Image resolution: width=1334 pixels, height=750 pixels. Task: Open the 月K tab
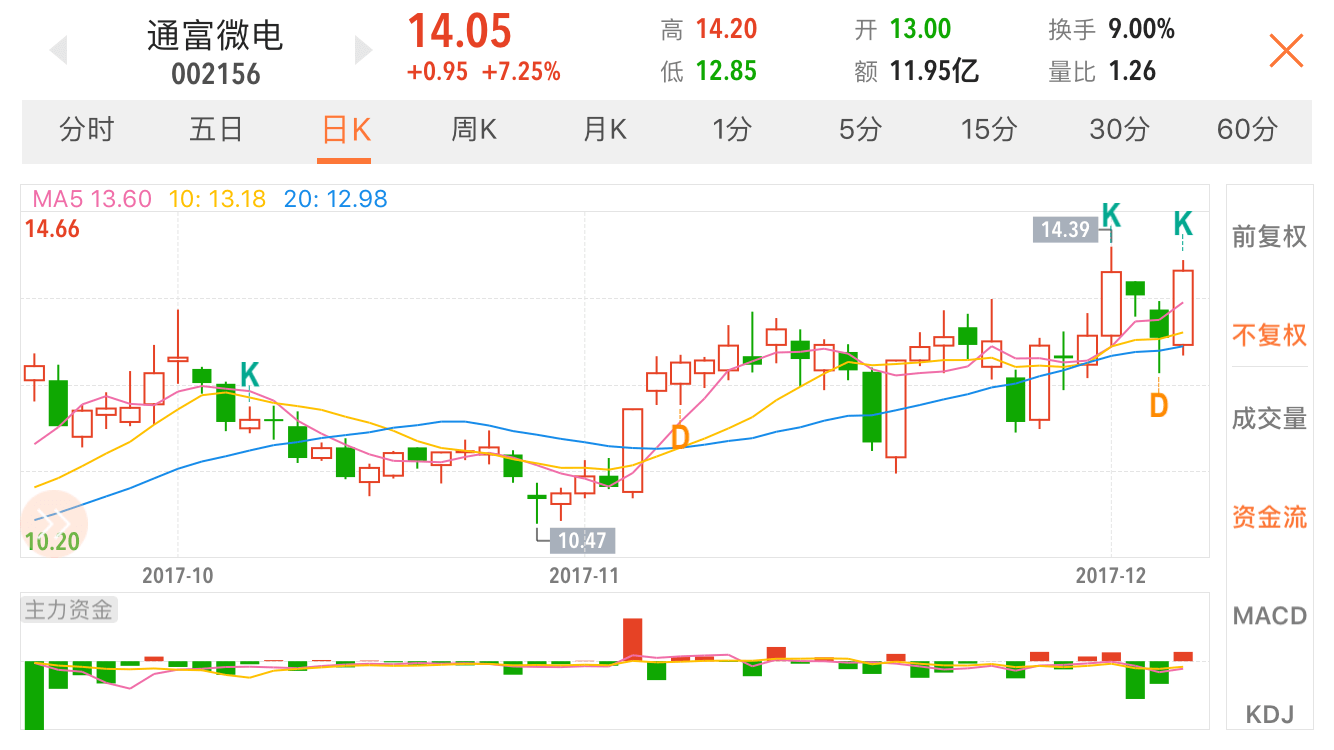coord(604,130)
